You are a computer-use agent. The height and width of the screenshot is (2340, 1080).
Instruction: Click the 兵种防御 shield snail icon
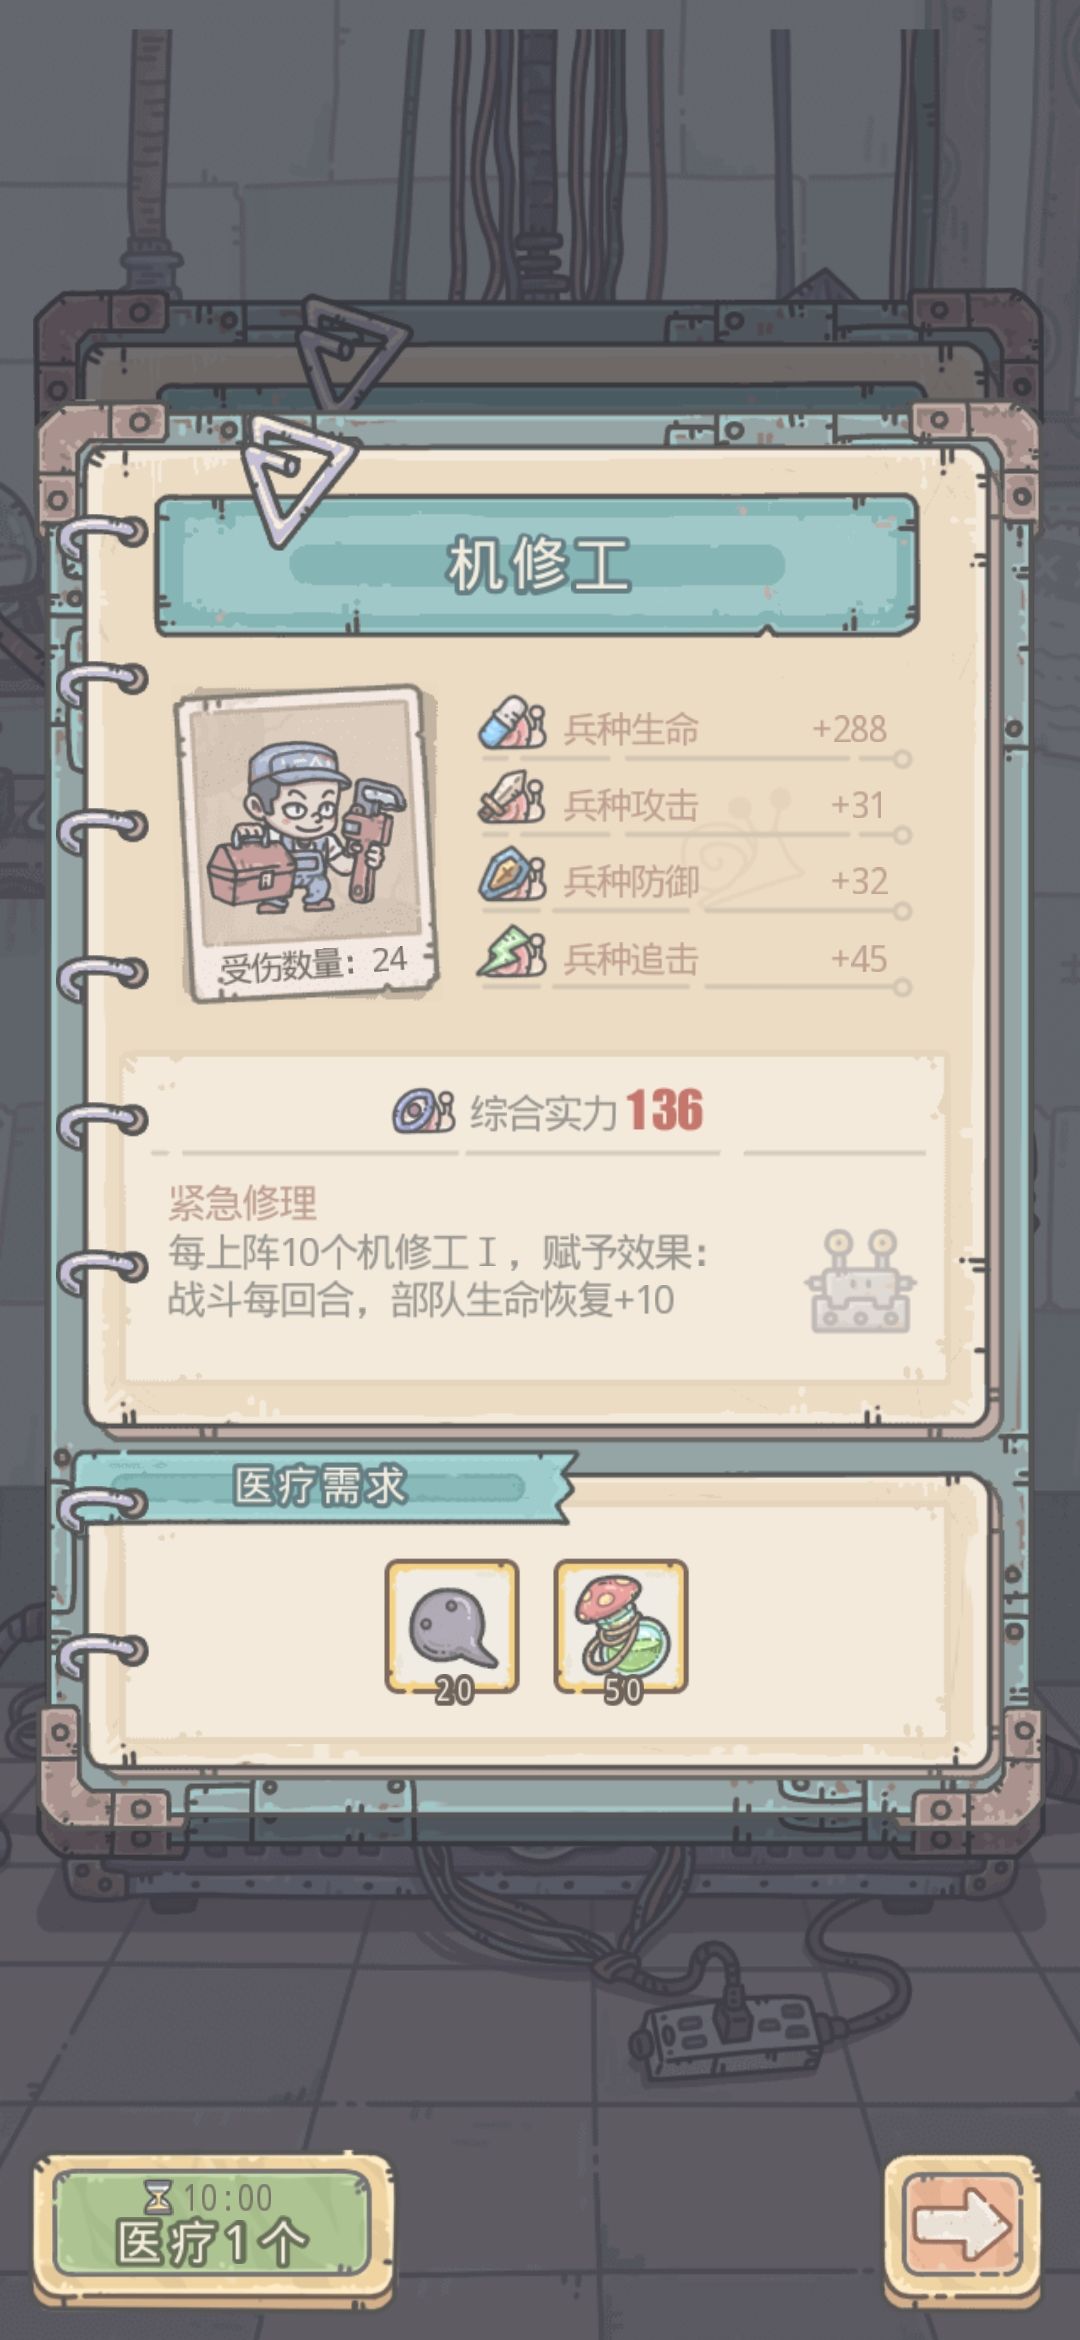point(512,876)
